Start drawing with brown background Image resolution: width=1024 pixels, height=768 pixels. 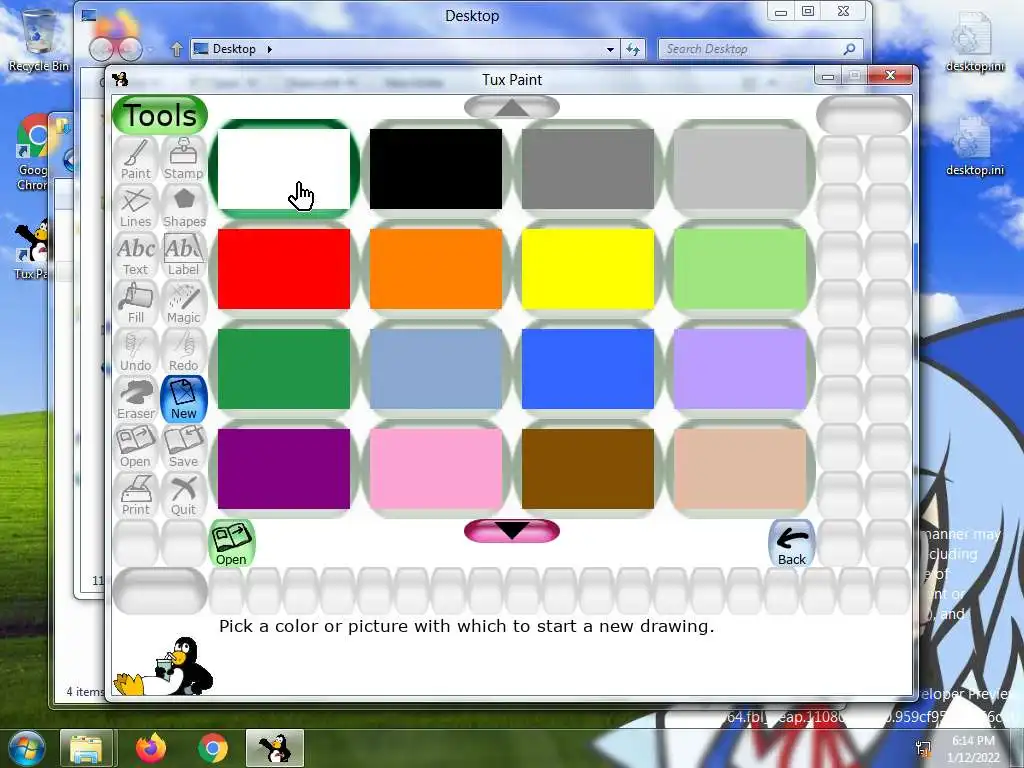(x=588, y=469)
